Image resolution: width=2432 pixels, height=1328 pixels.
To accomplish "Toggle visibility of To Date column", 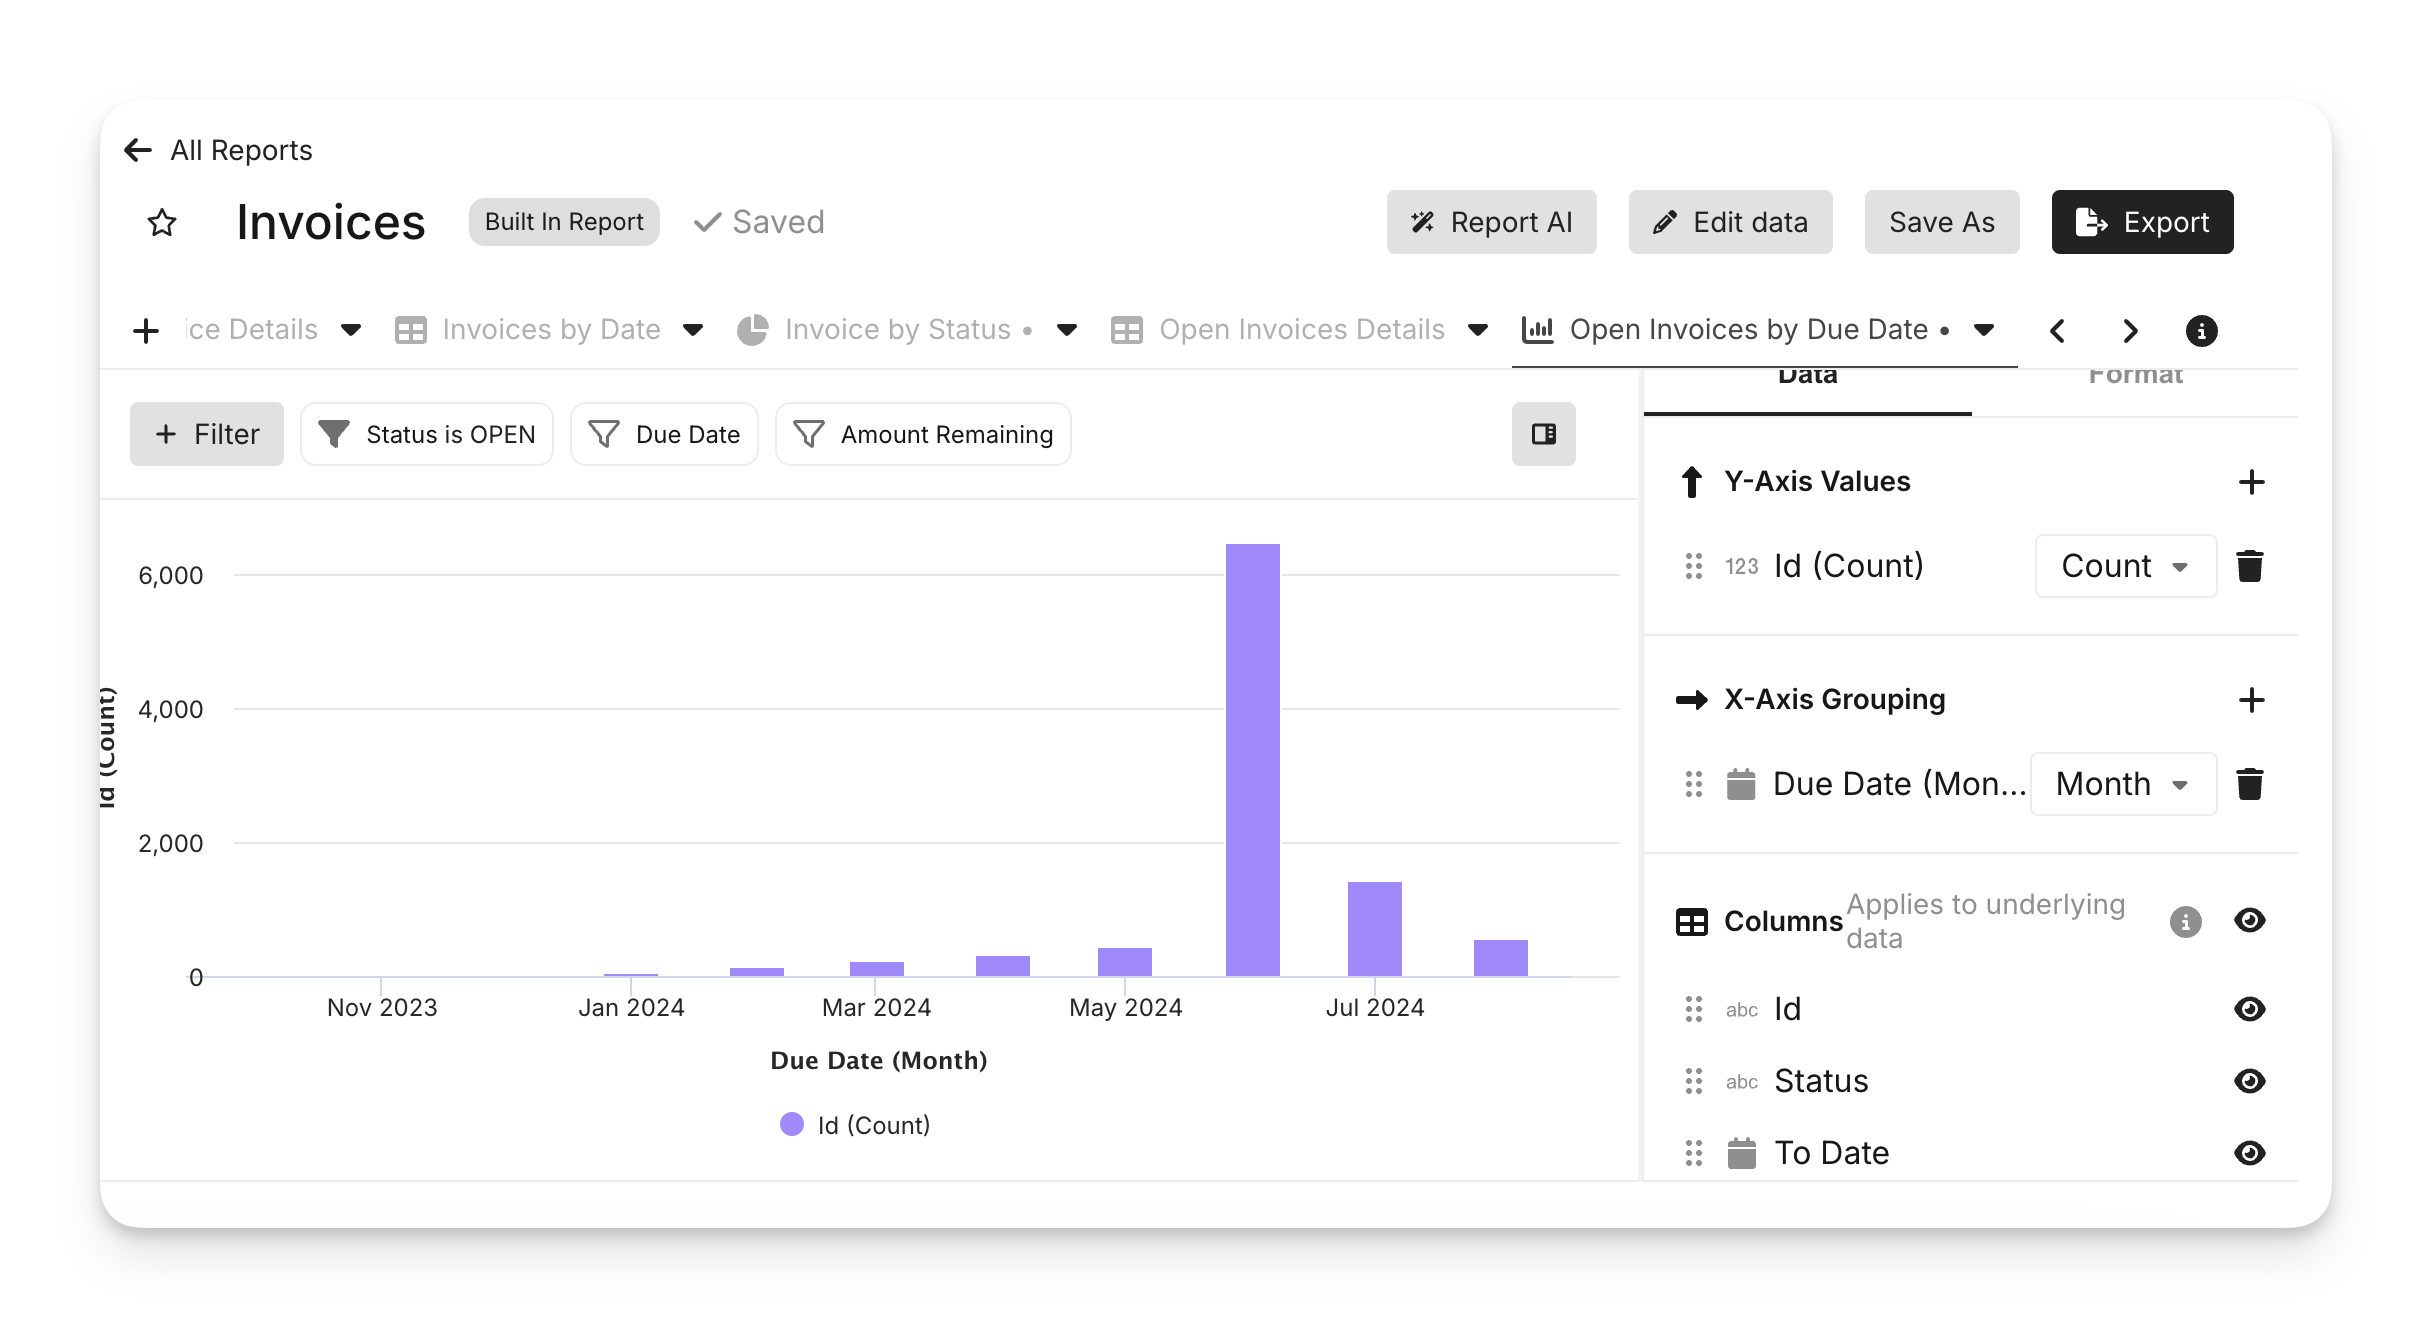I will 2249,1153.
